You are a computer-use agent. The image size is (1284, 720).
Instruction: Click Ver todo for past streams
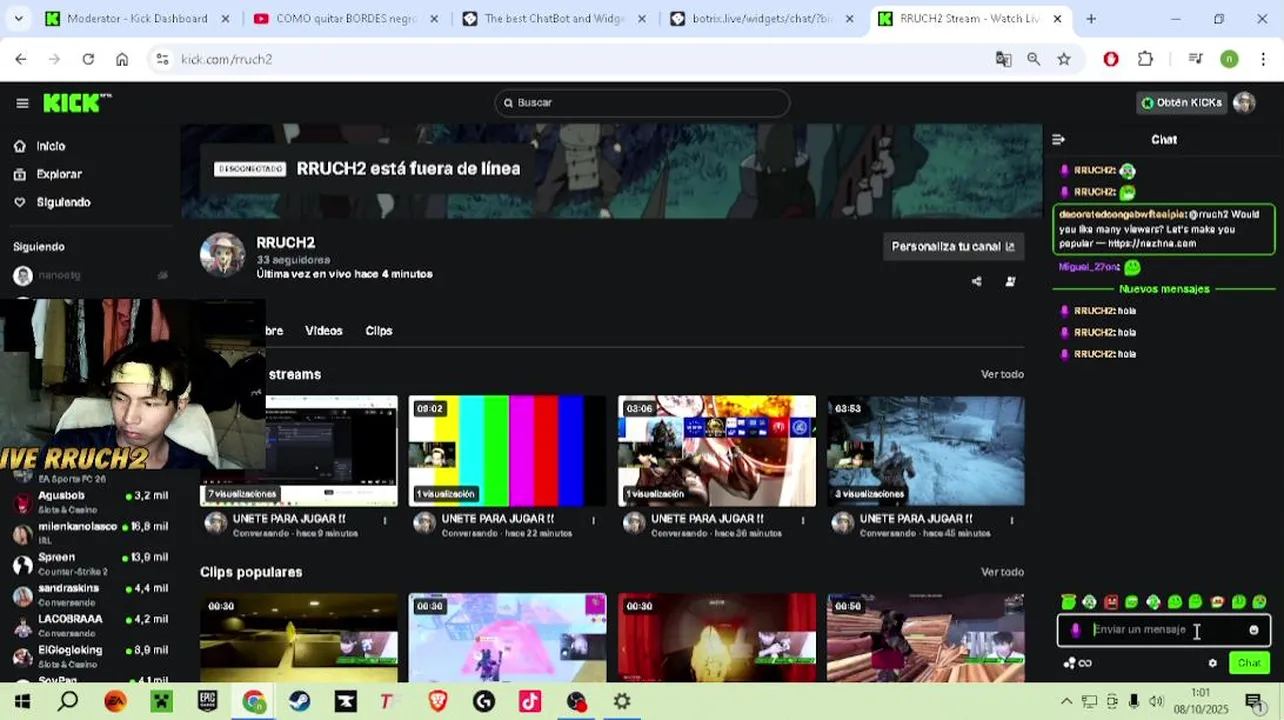click(x=1002, y=374)
